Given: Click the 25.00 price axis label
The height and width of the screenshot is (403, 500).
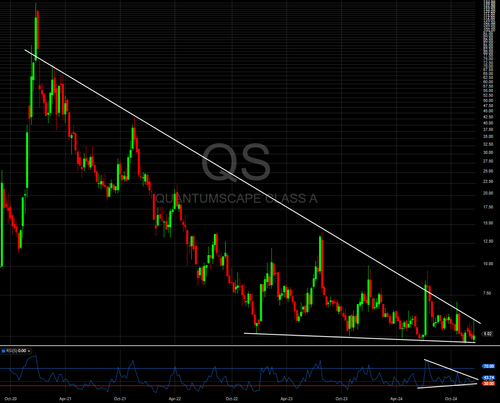Looking at the screenshot, I should (488, 171).
